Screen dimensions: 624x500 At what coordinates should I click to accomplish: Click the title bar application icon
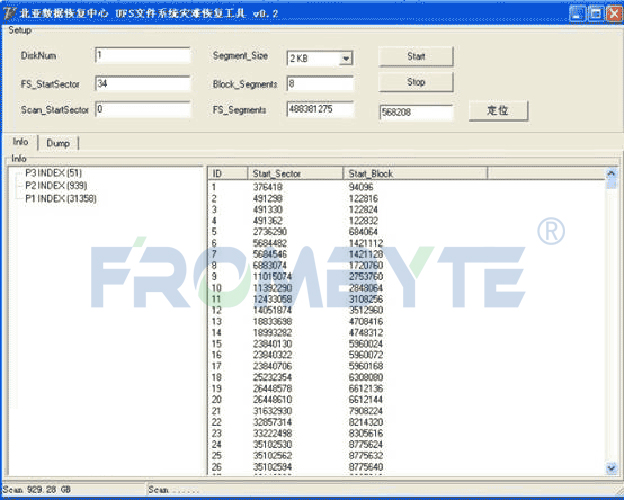click(9, 14)
